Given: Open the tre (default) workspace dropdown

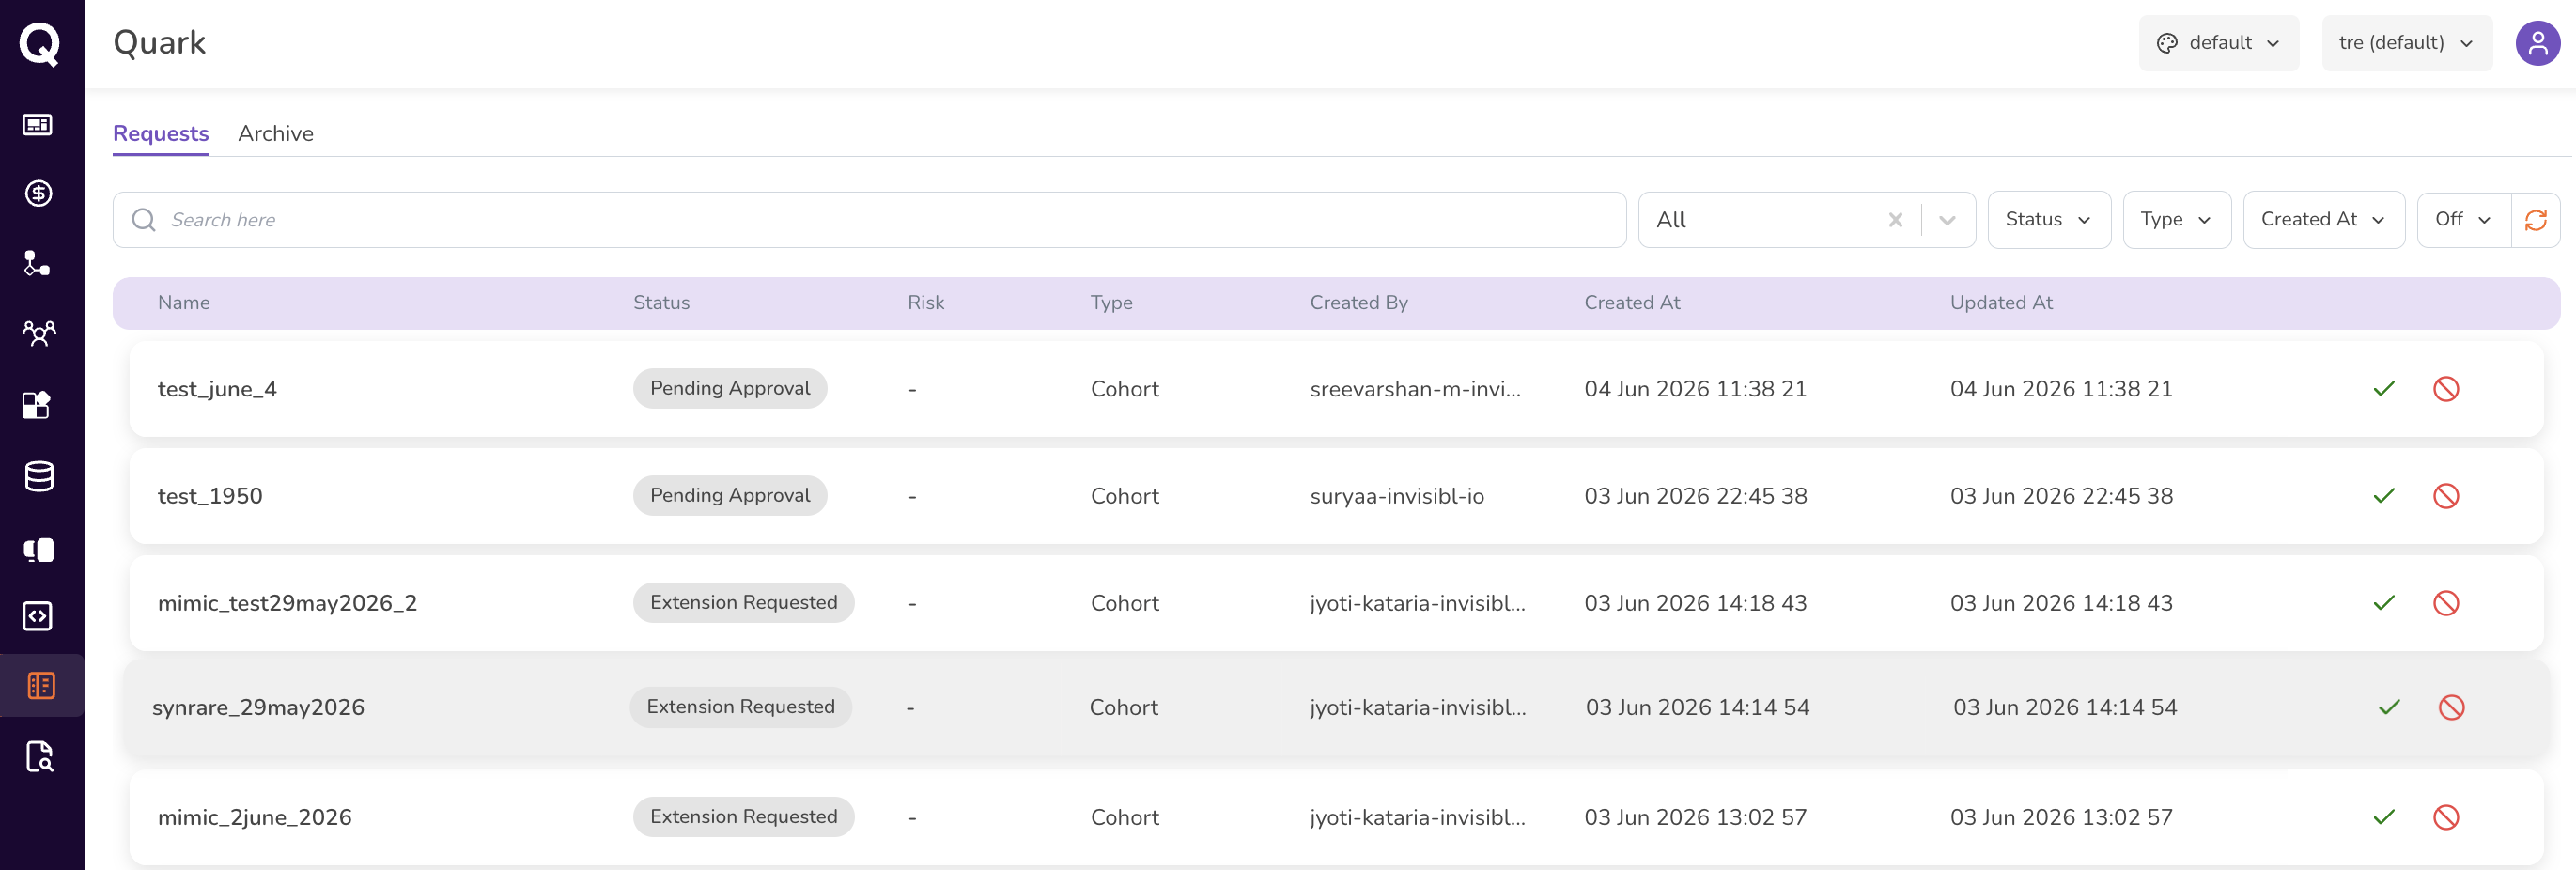Looking at the screenshot, I should point(2406,43).
